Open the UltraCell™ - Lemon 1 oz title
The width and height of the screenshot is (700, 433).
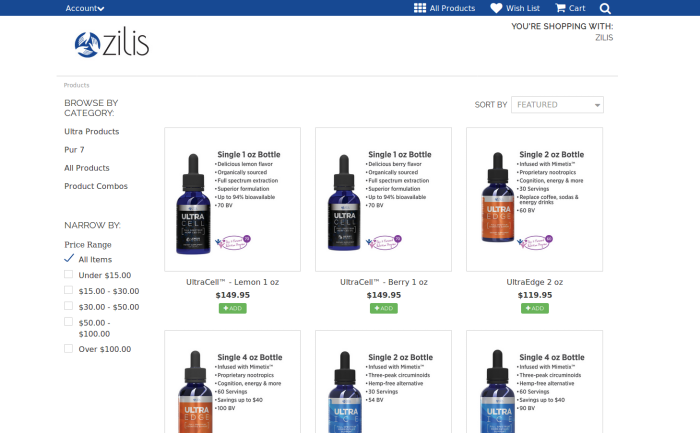pos(233,282)
